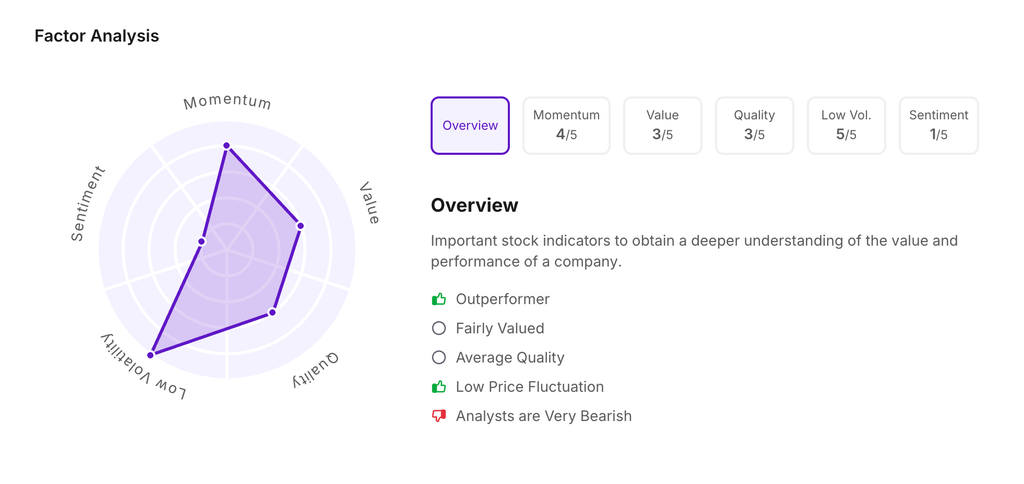This screenshot has height=484, width=1024.
Task: Click the green thumbs-up beside Outperformer
Action: pos(439,299)
